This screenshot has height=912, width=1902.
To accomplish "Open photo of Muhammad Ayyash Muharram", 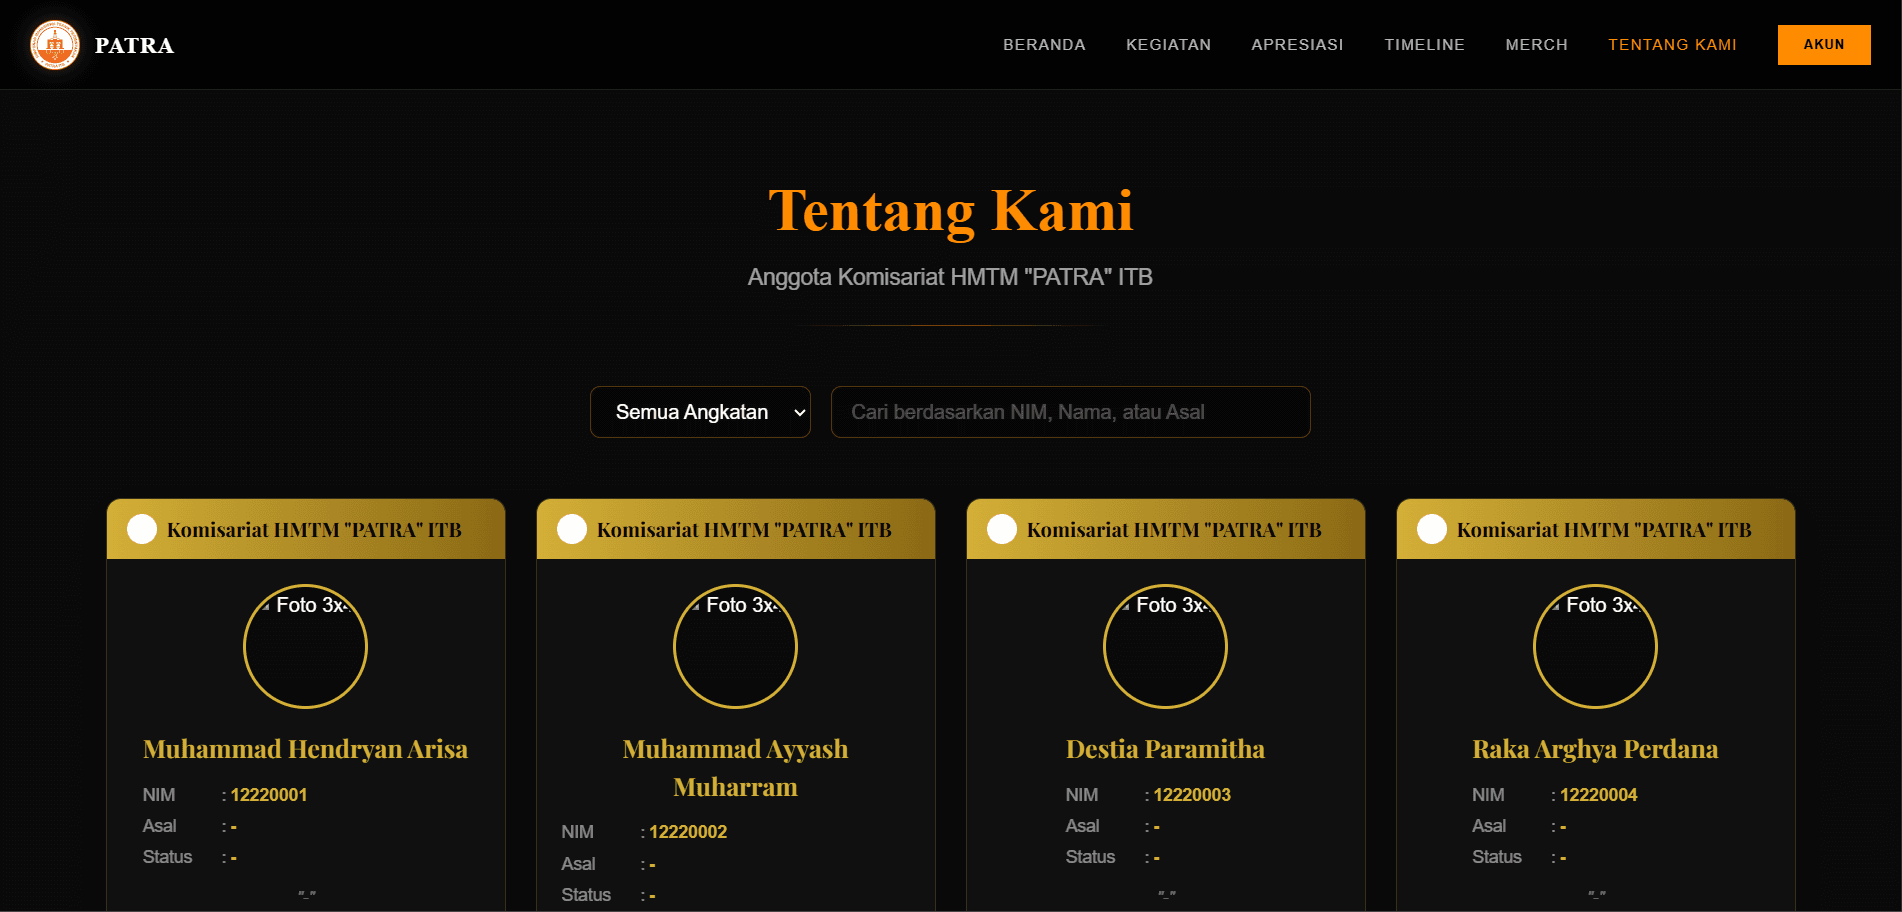I will pyautogui.click(x=735, y=646).
